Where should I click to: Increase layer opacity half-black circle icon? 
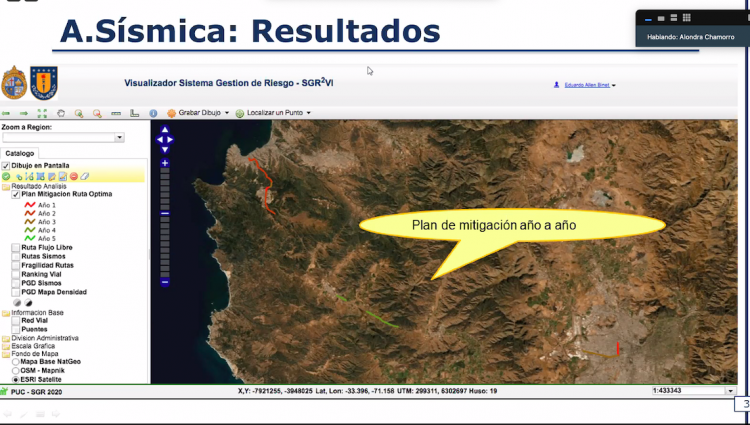pyautogui.click(x=28, y=303)
